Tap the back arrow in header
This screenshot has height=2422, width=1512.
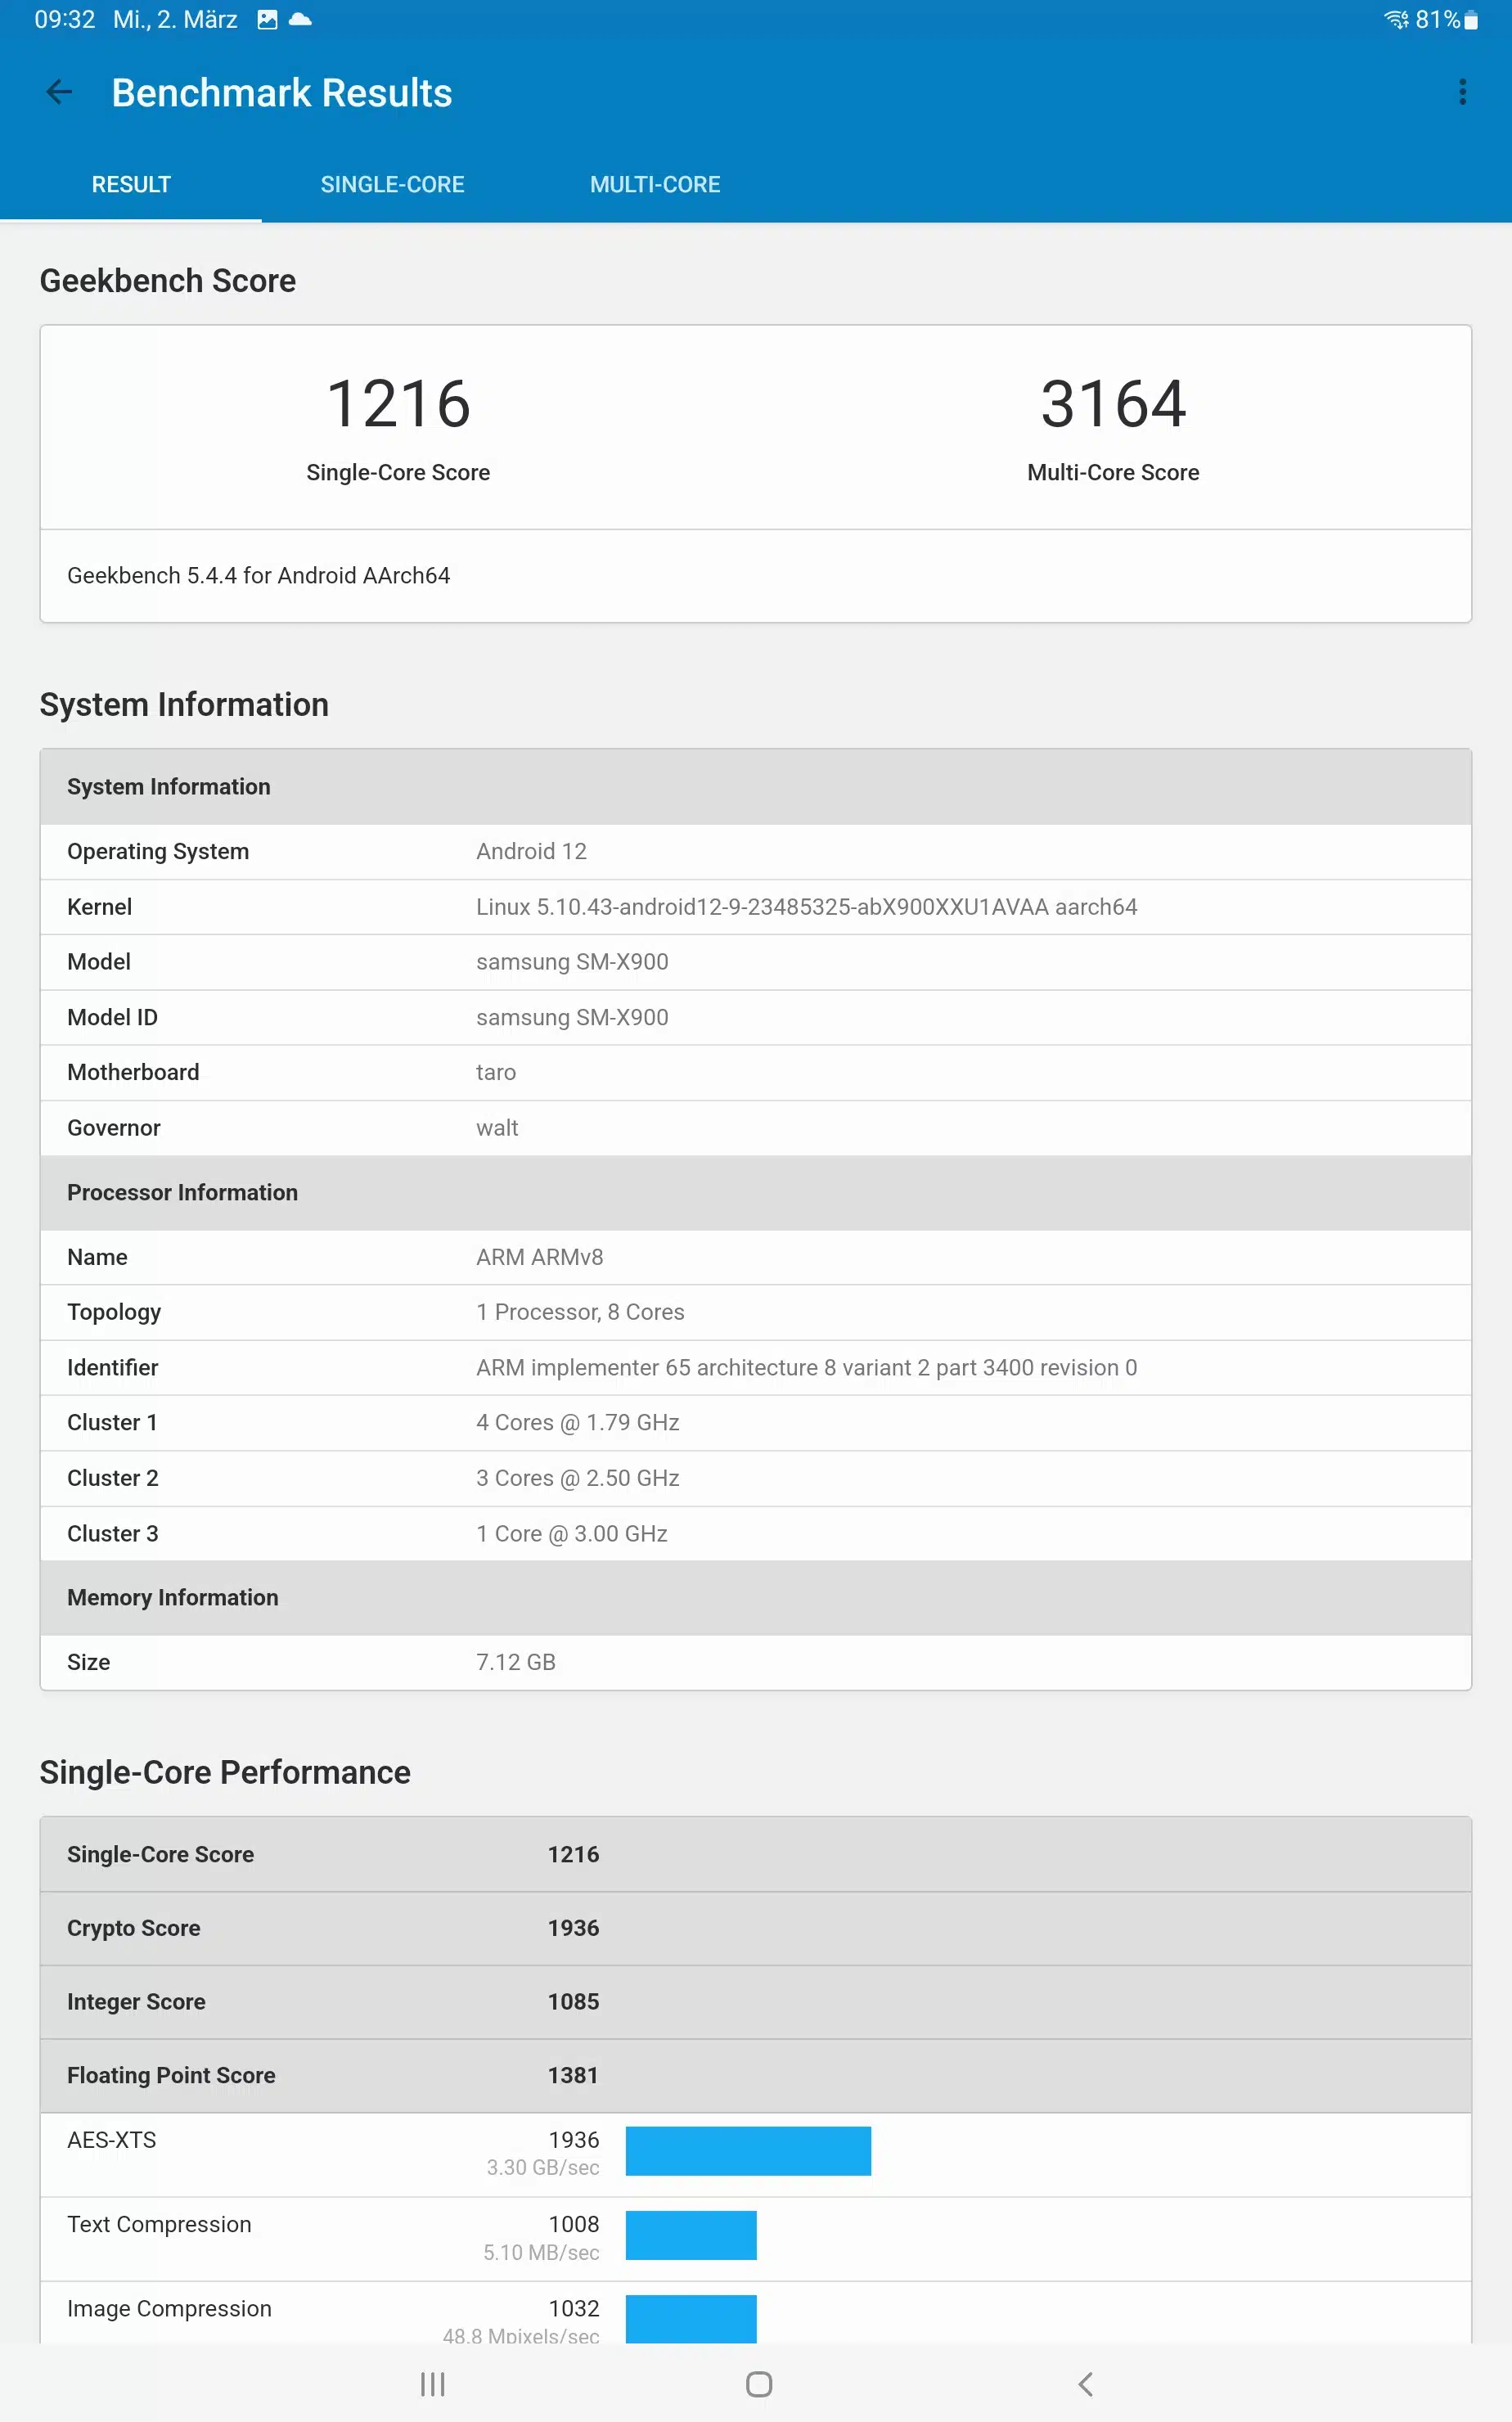click(x=59, y=92)
